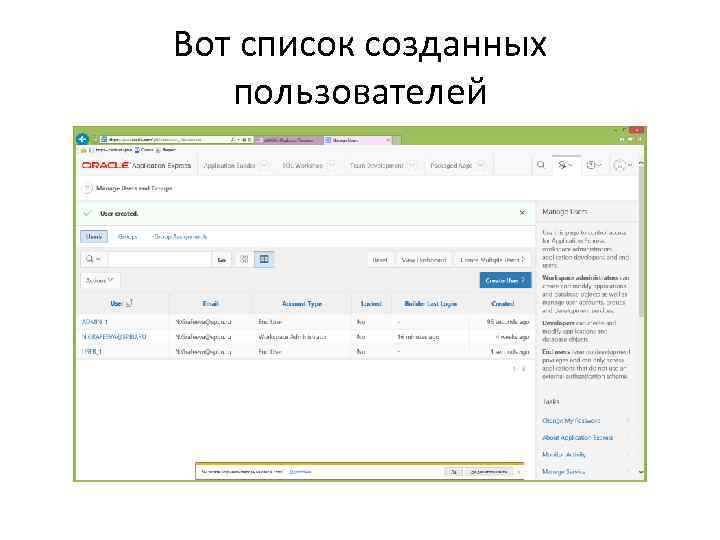Select the Users tab

coord(94,236)
